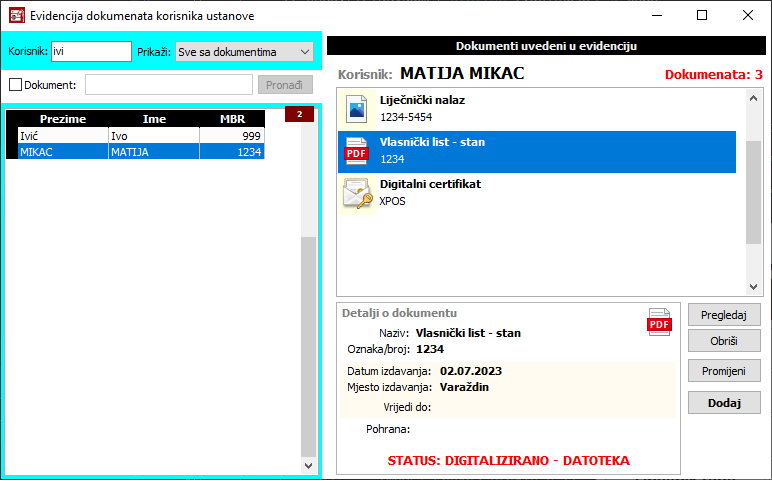The height and width of the screenshot is (480, 772).
Task: Click the MBR column header
Action: click(x=232, y=119)
